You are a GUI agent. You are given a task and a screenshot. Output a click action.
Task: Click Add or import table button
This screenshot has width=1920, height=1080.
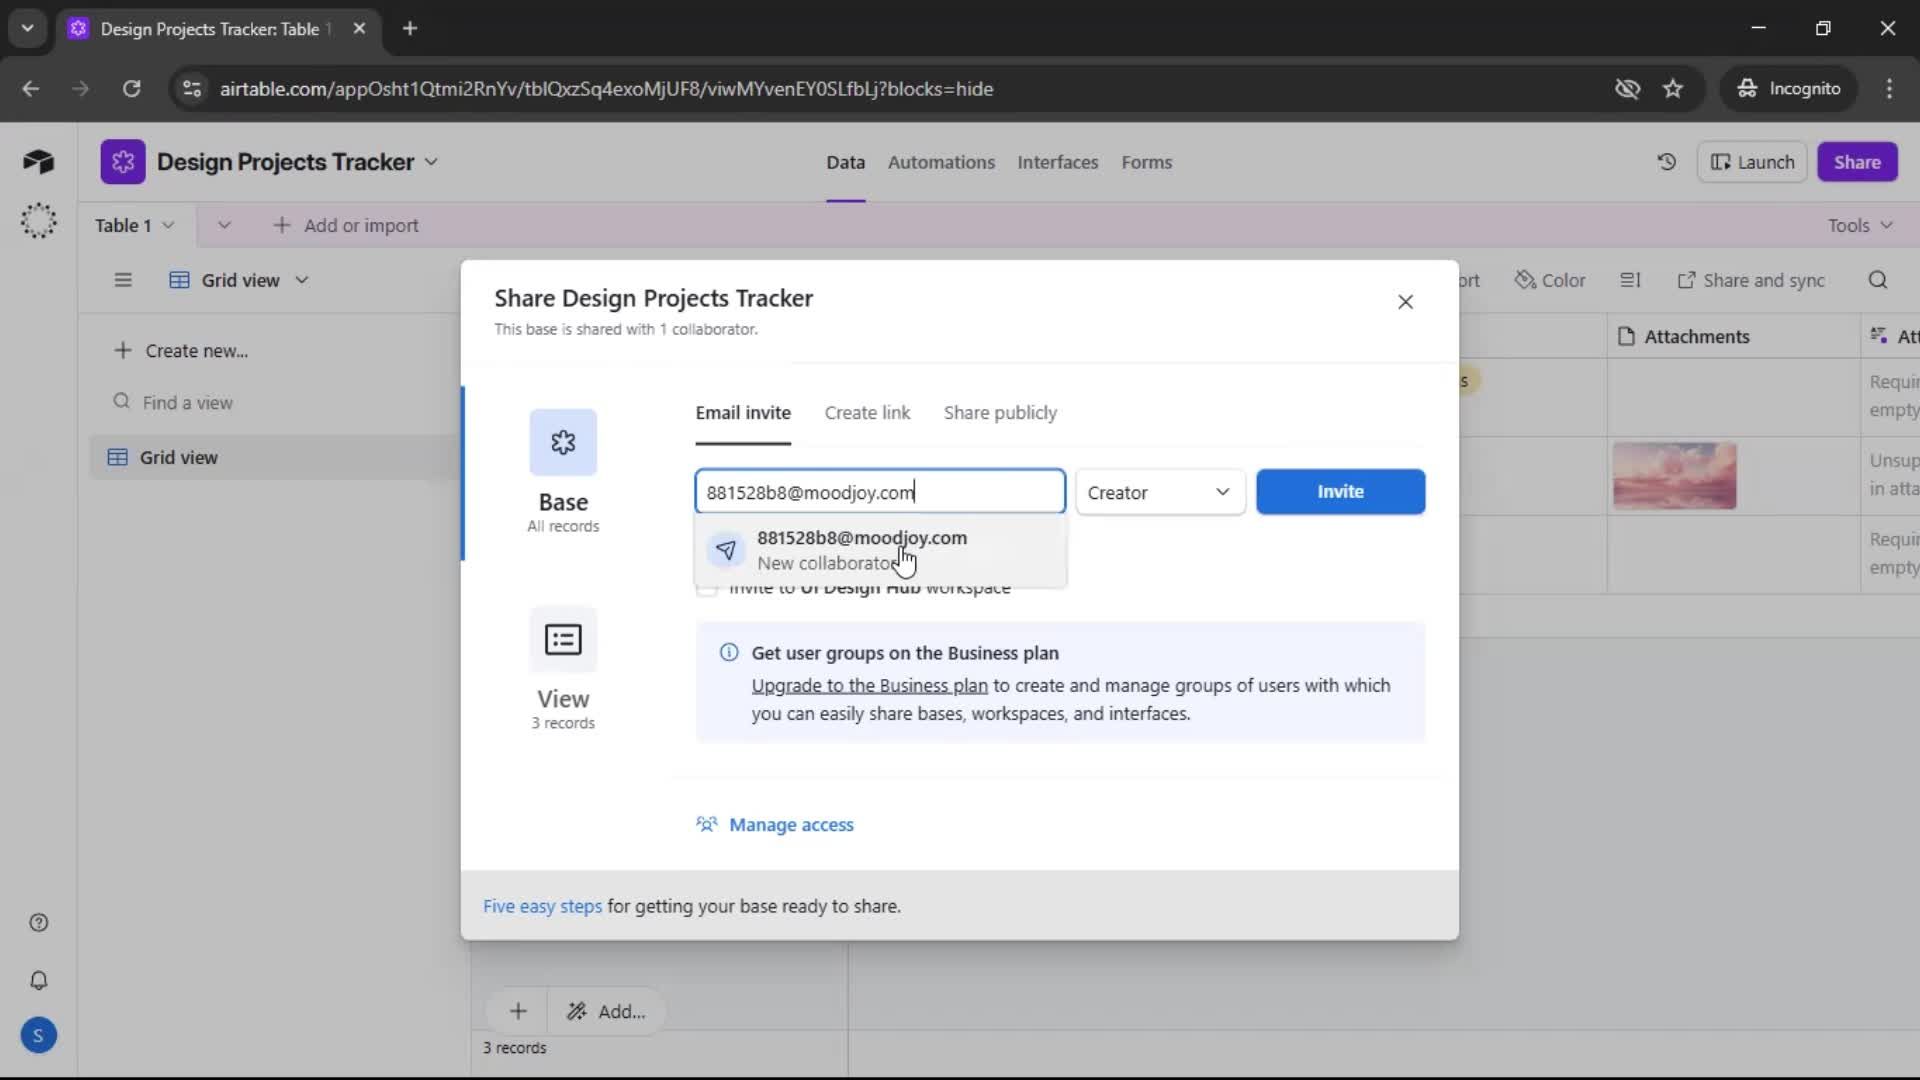[346, 225]
